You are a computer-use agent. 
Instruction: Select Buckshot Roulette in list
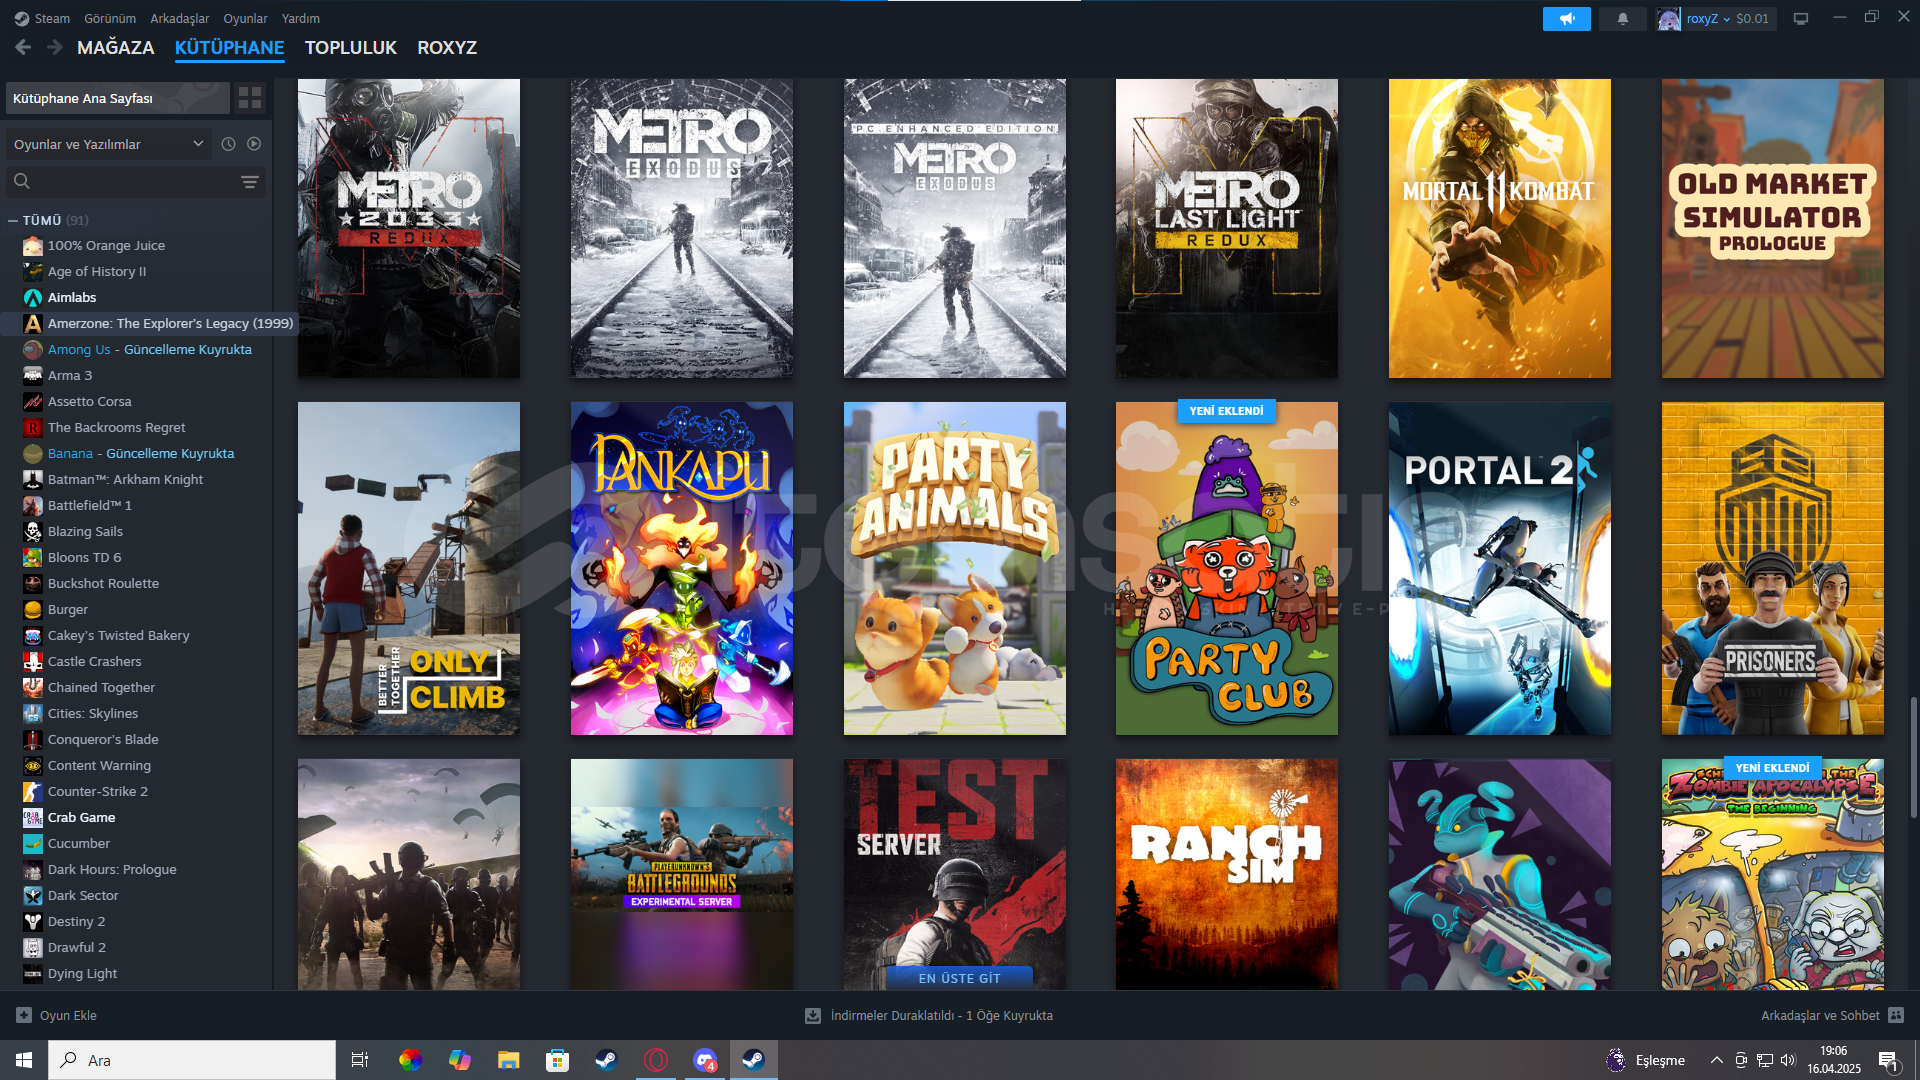tap(104, 584)
